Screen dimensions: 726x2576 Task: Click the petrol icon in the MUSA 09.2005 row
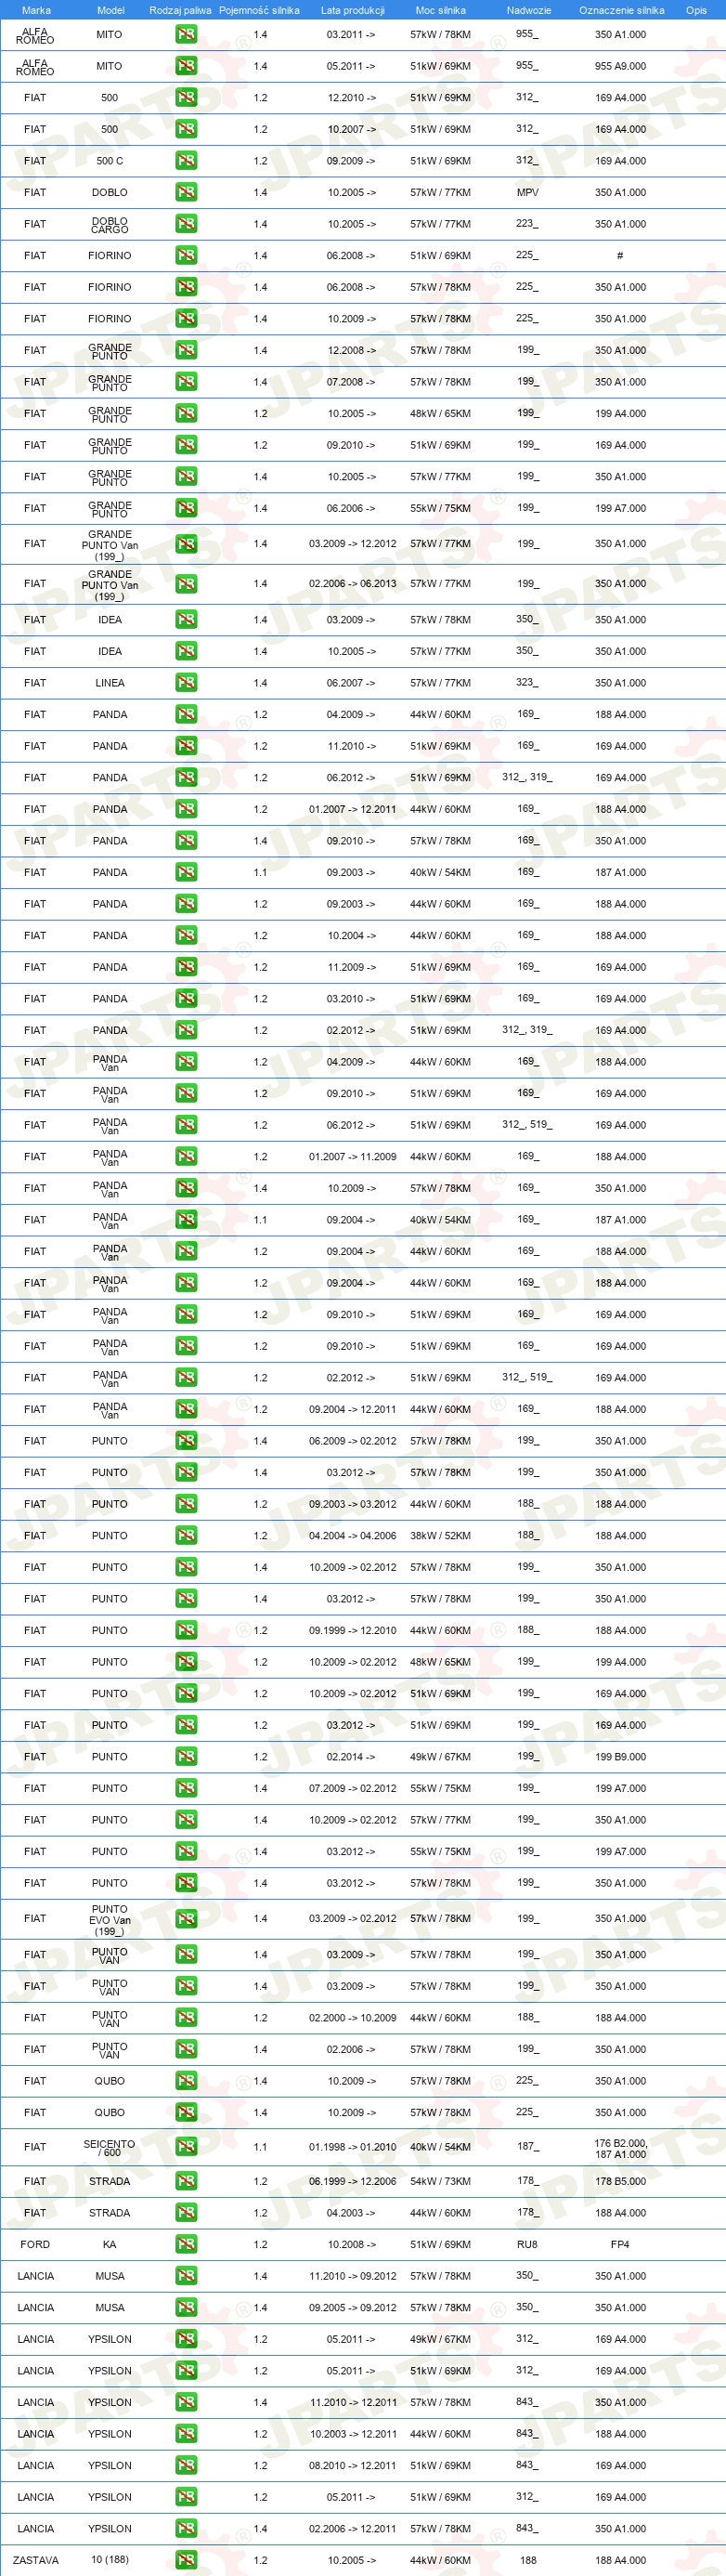[x=186, y=2308]
